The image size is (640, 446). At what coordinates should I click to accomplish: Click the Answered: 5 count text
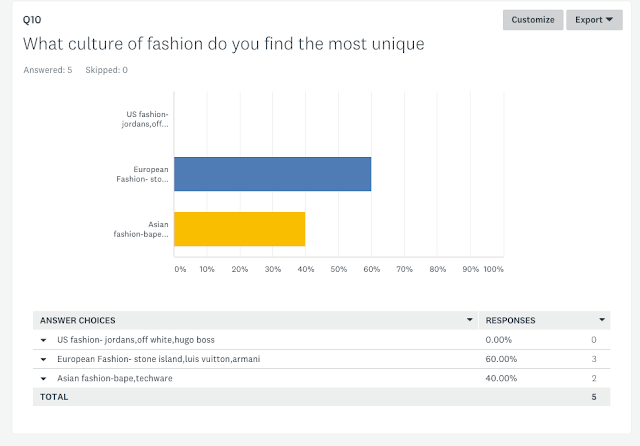(x=47, y=70)
